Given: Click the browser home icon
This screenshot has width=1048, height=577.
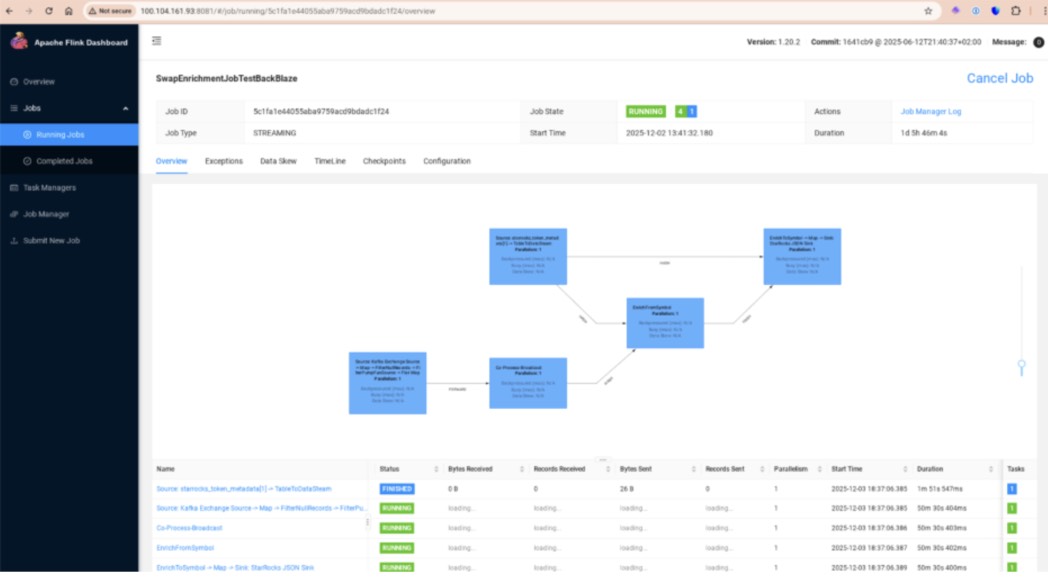Looking at the screenshot, I should click(68, 11).
